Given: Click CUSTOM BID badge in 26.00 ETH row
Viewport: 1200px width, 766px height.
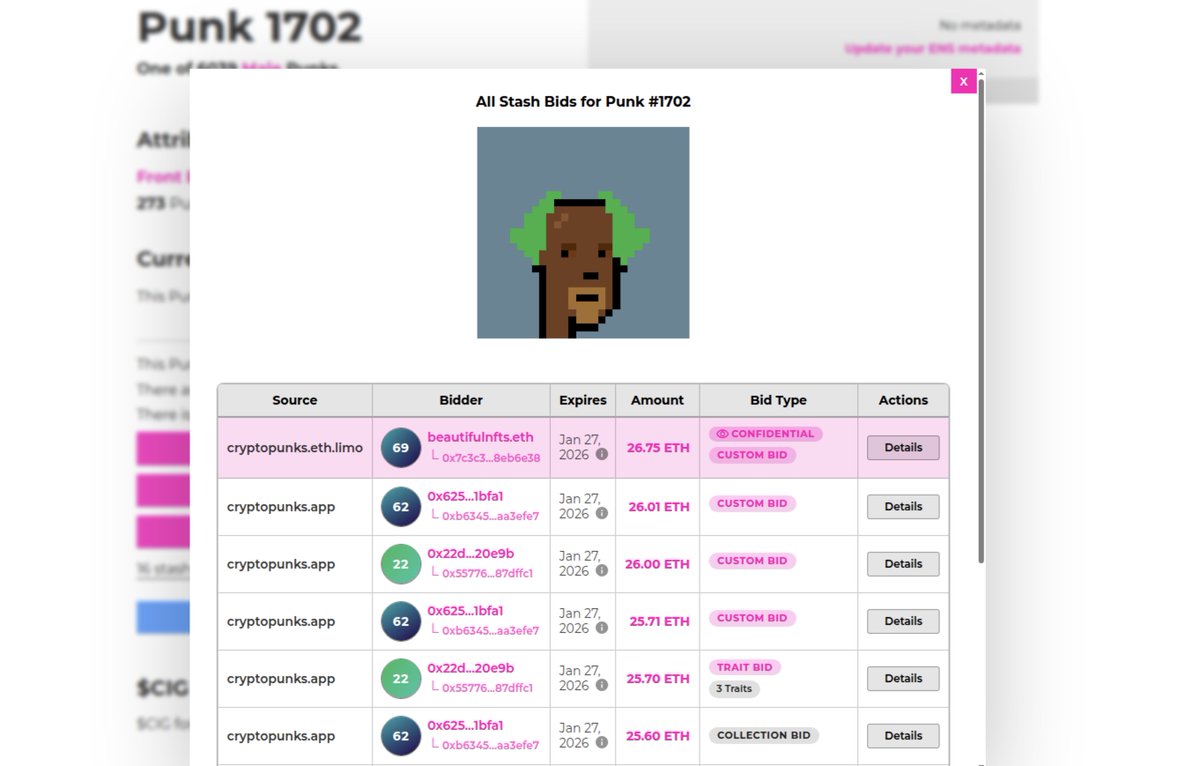Looking at the screenshot, I should click(752, 561).
